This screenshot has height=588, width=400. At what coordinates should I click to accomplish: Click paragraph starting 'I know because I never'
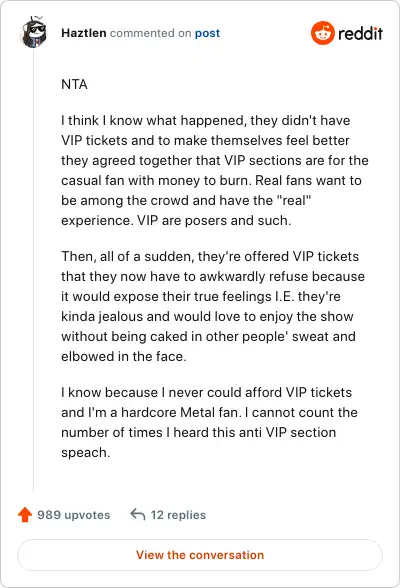click(x=209, y=422)
